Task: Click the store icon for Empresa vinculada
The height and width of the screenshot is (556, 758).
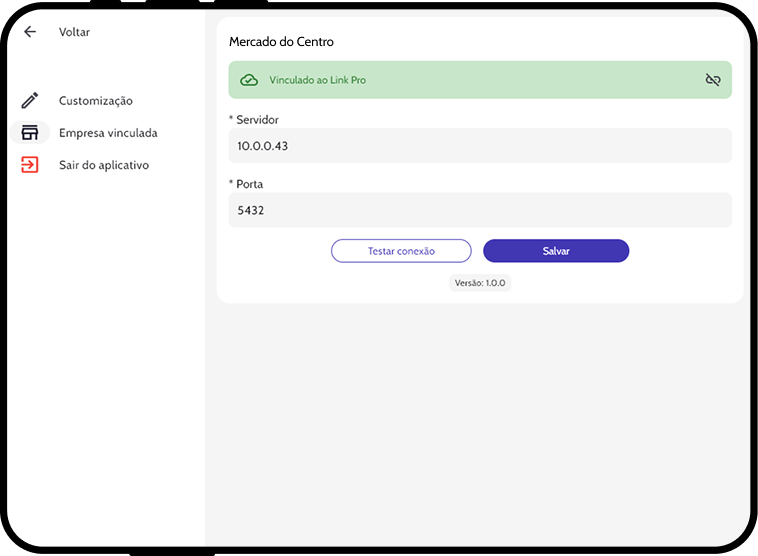Action: pos(30,133)
